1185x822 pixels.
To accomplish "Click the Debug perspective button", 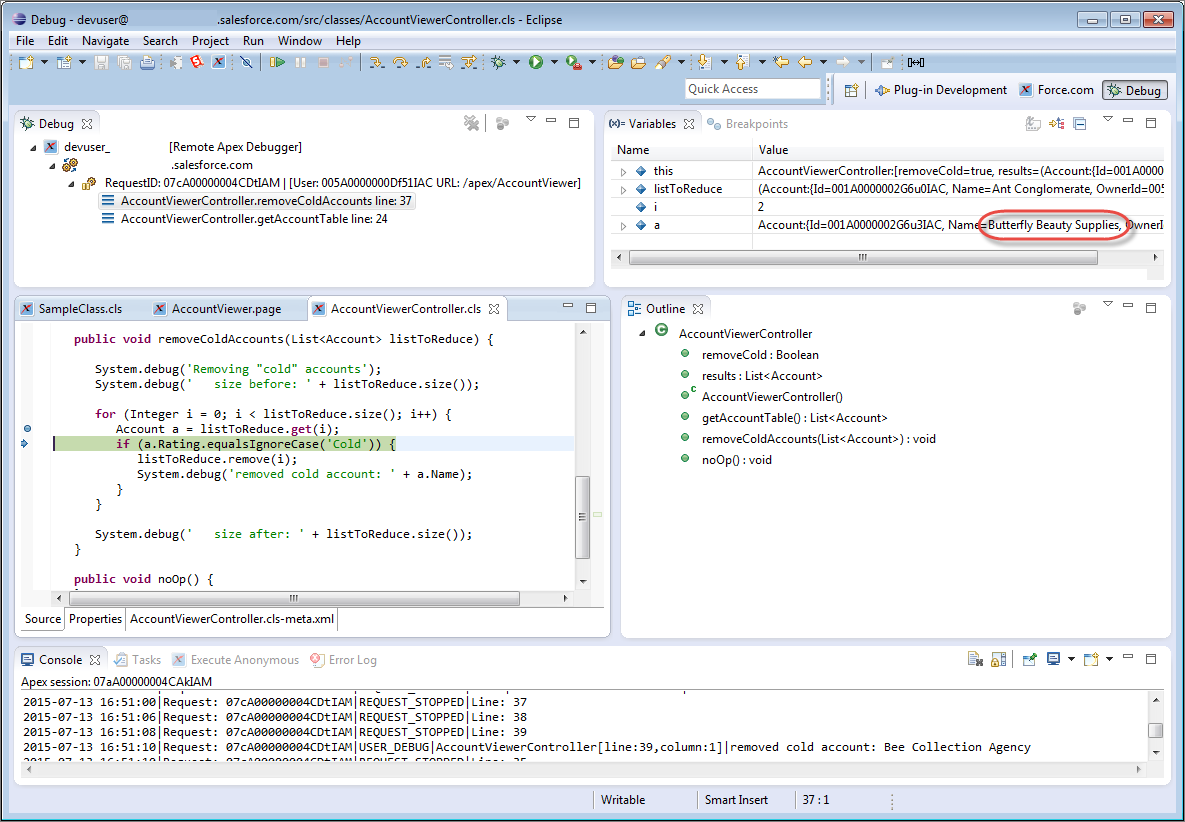I will [1134, 90].
